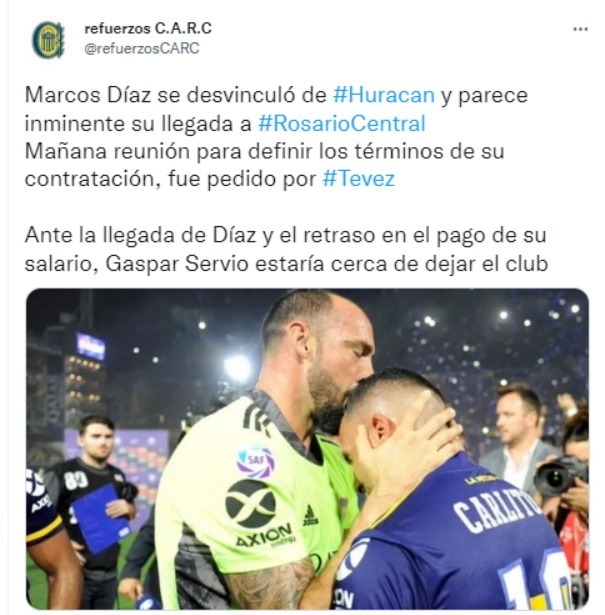
Task: Follow the #RosarioCentral hashtag link
Action: click(342, 124)
